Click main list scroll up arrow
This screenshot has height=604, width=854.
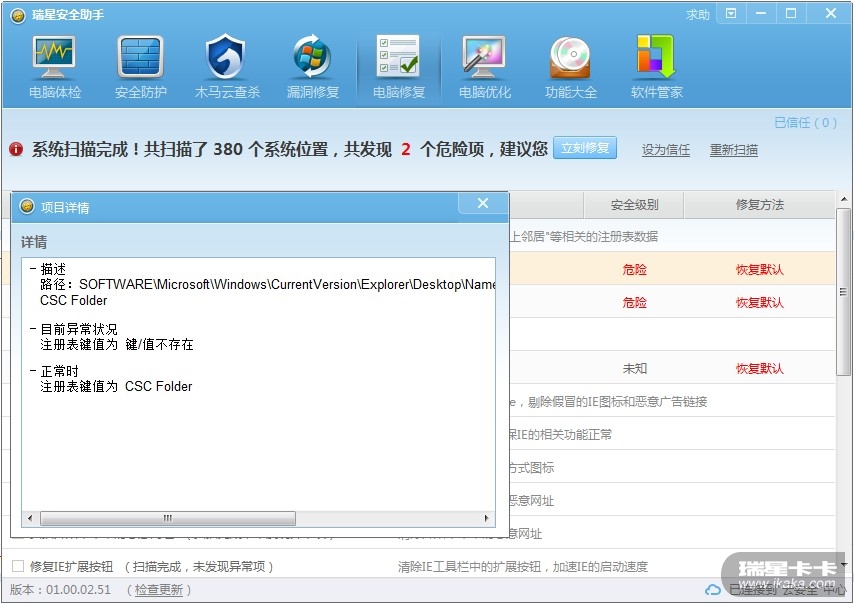point(844,199)
